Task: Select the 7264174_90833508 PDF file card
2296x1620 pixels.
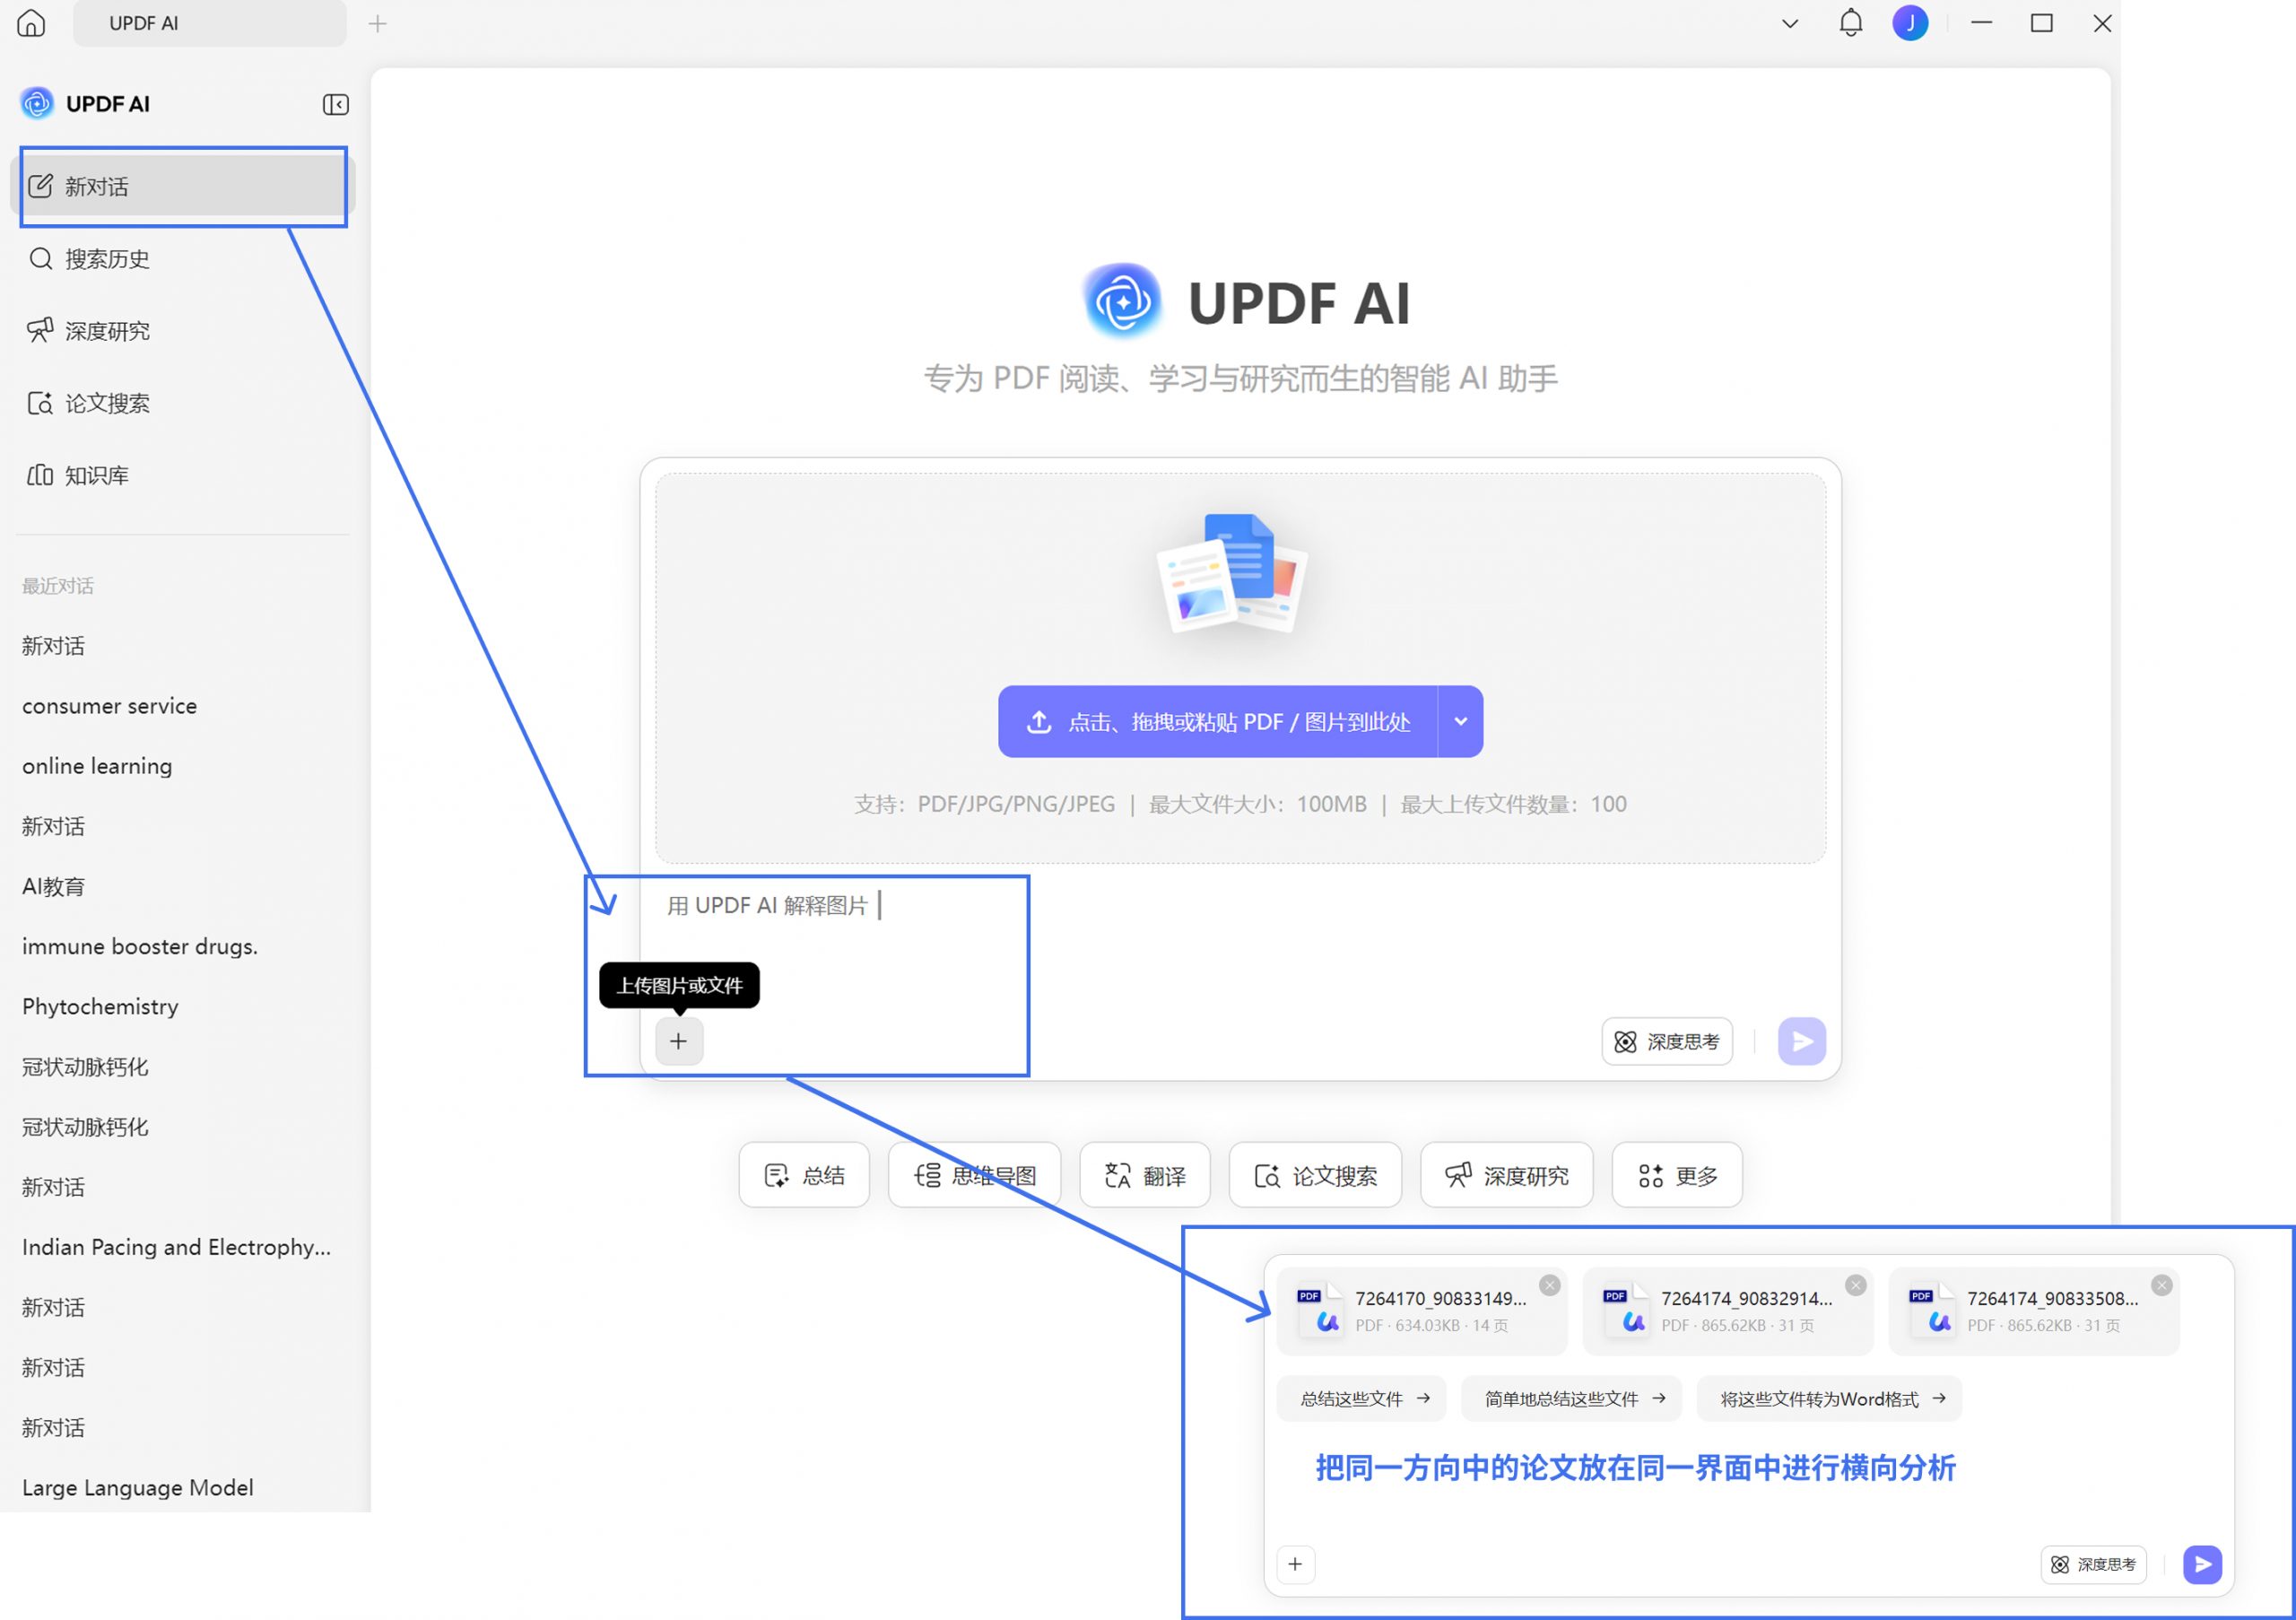Action: (x=2034, y=1311)
